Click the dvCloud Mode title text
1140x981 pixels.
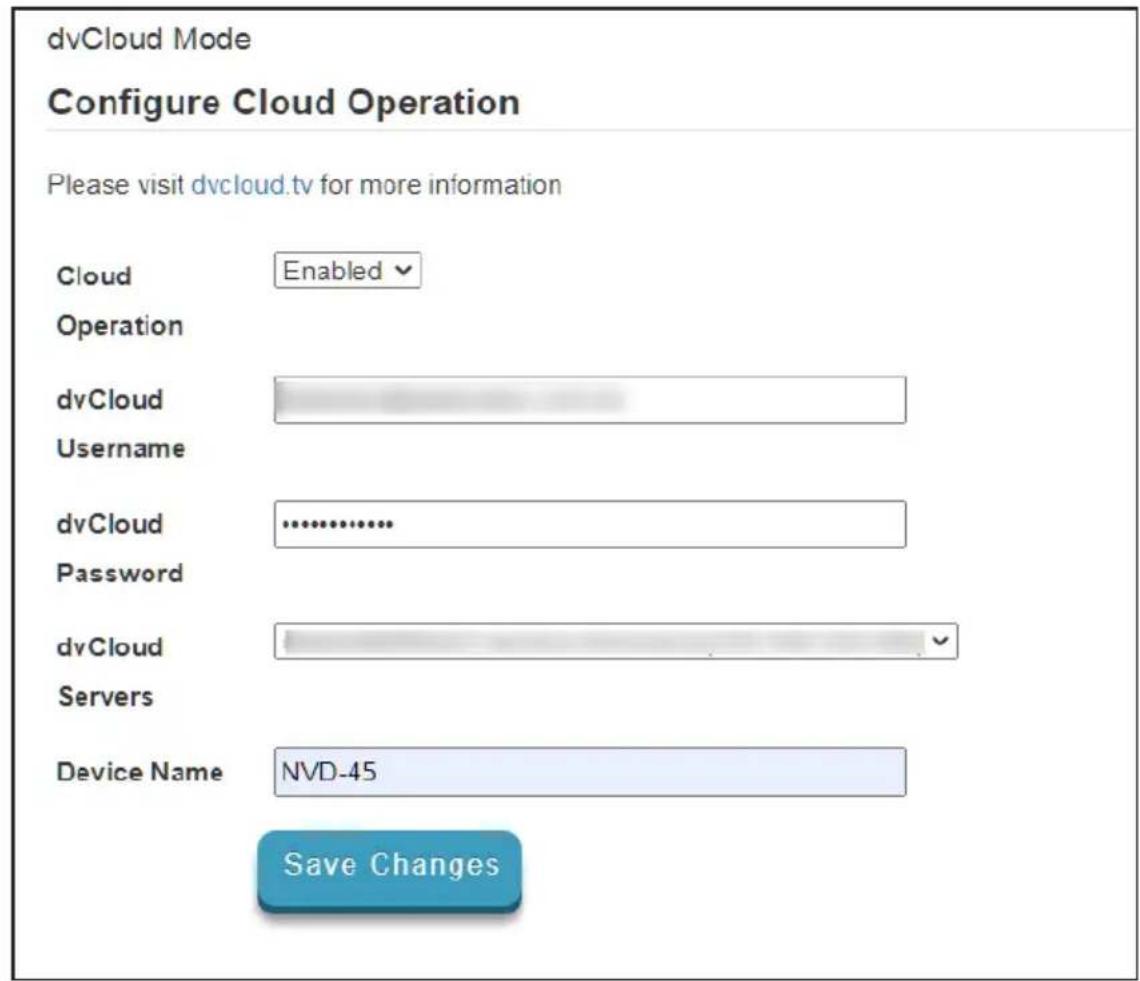tap(149, 39)
